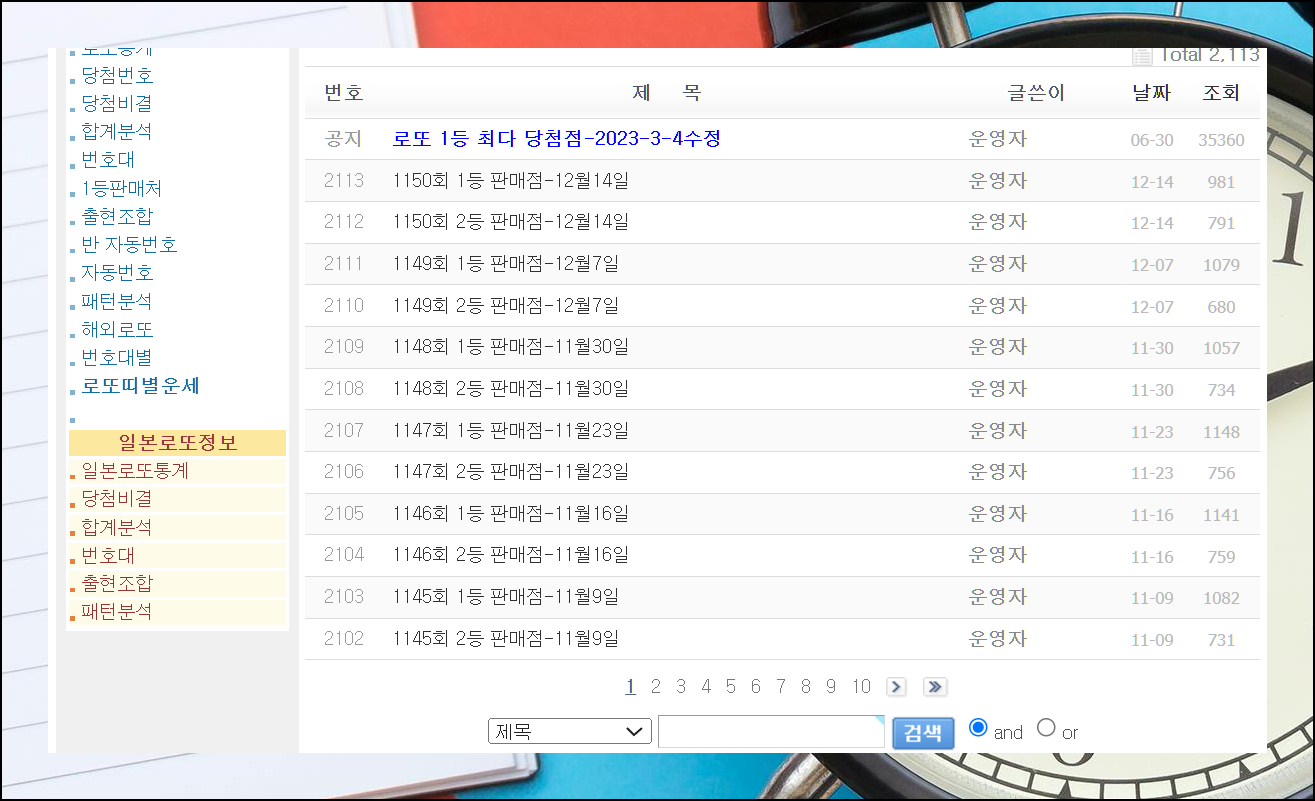Go to page 5 of the list
1315x801 pixels.
click(x=731, y=687)
